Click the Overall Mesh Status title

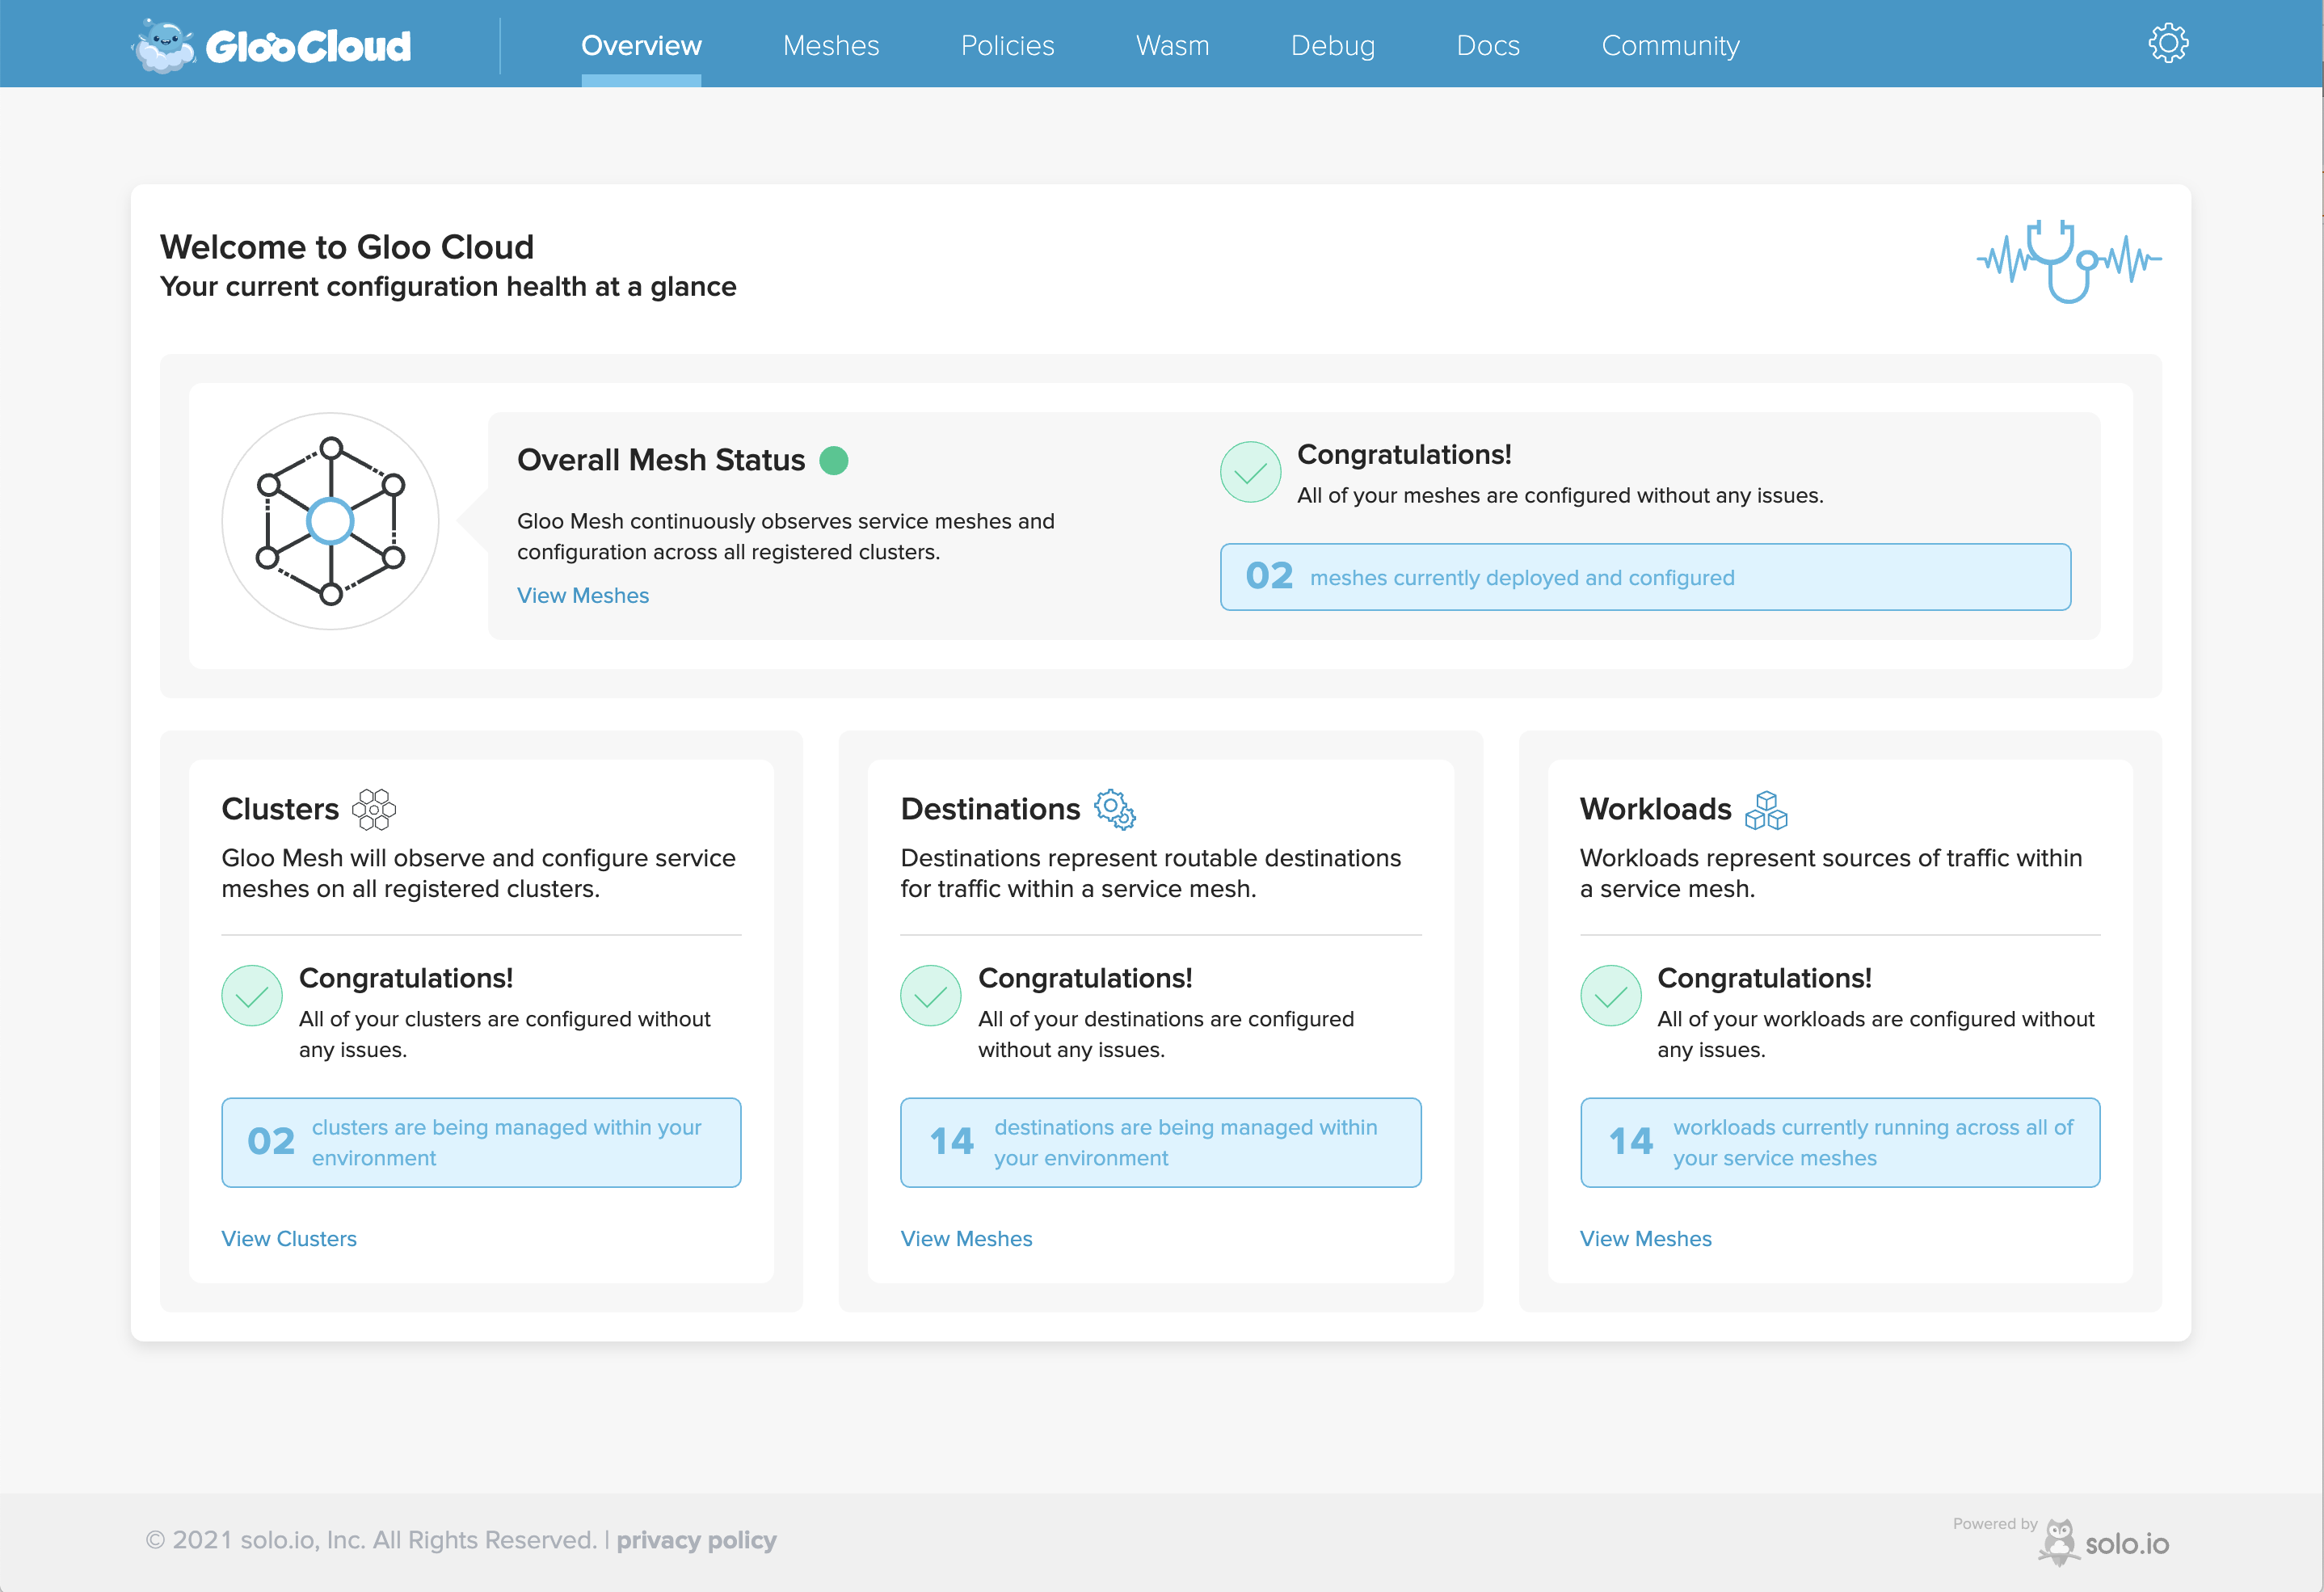[661, 460]
